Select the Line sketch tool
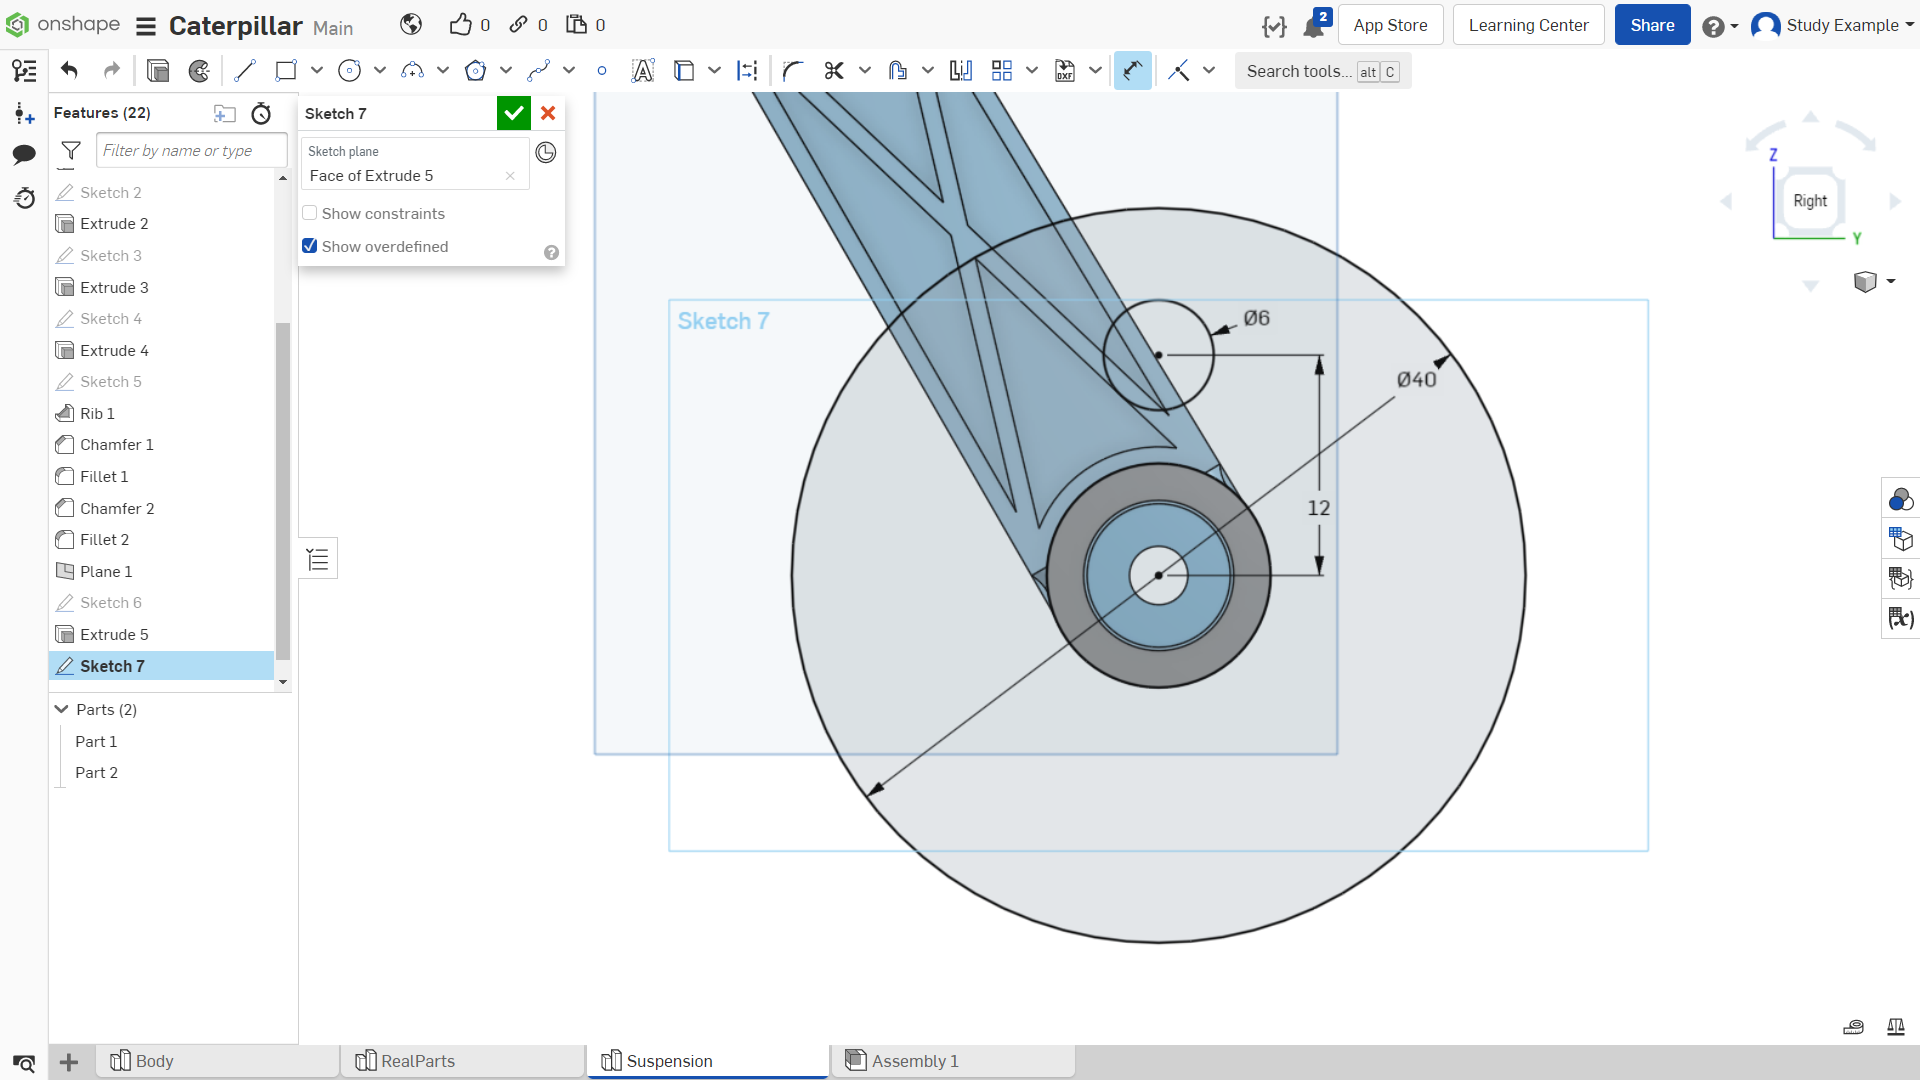This screenshot has width=1920, height=1080. [x=245, y=71]
